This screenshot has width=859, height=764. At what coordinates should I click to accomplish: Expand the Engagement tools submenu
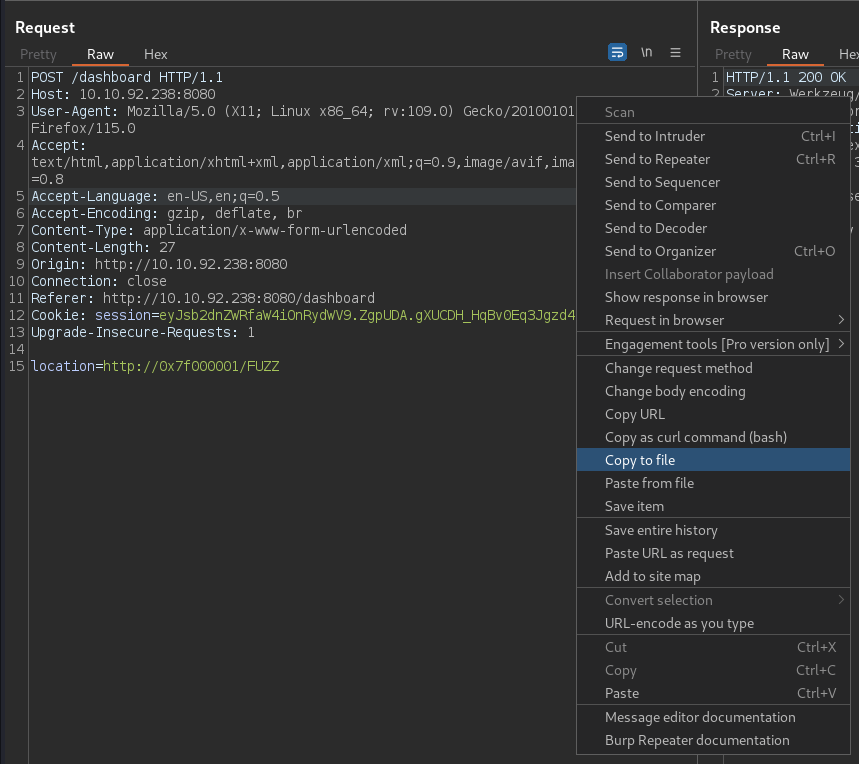[716, 344]
